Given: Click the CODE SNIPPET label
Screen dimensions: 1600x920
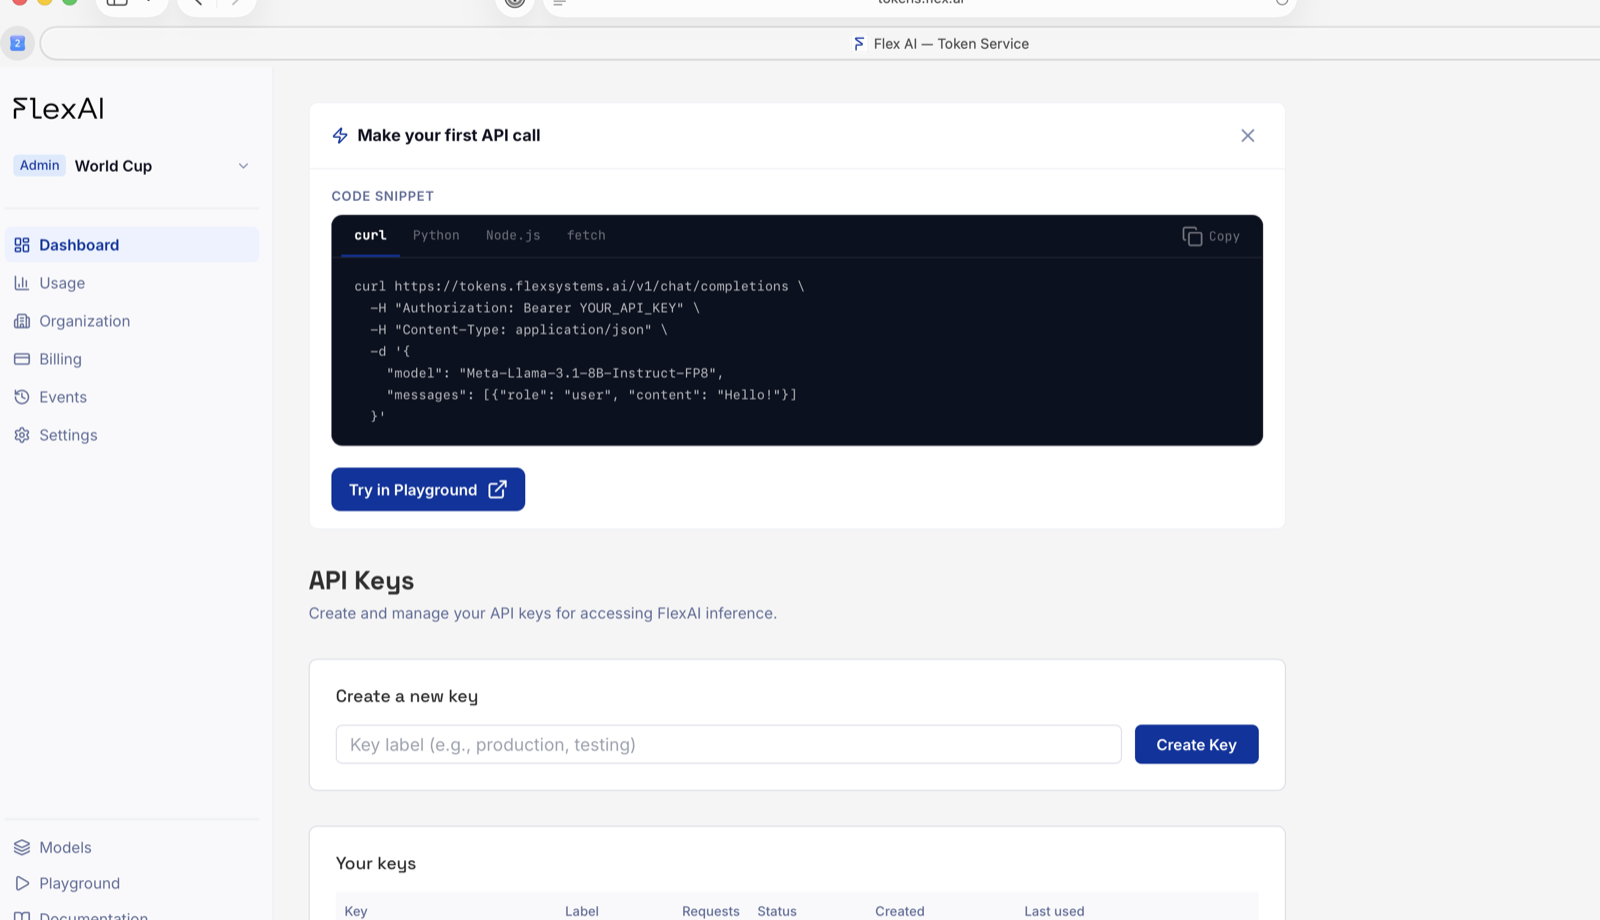Looking at the screenshot, I should click(383, 196).
